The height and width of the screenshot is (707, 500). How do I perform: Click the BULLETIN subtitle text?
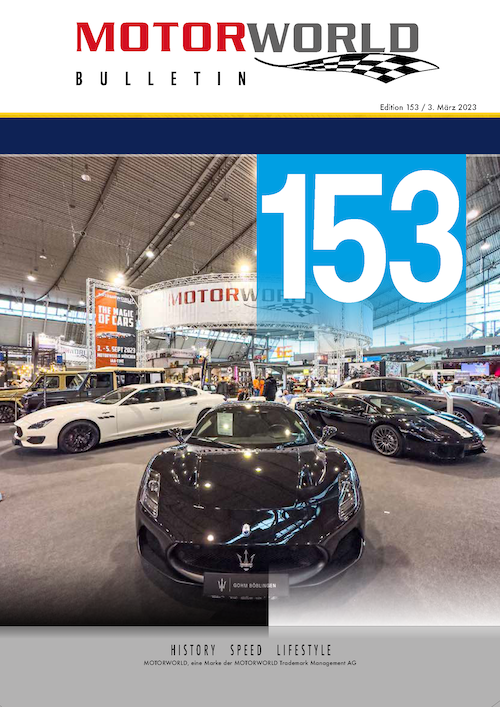point(161,79)
